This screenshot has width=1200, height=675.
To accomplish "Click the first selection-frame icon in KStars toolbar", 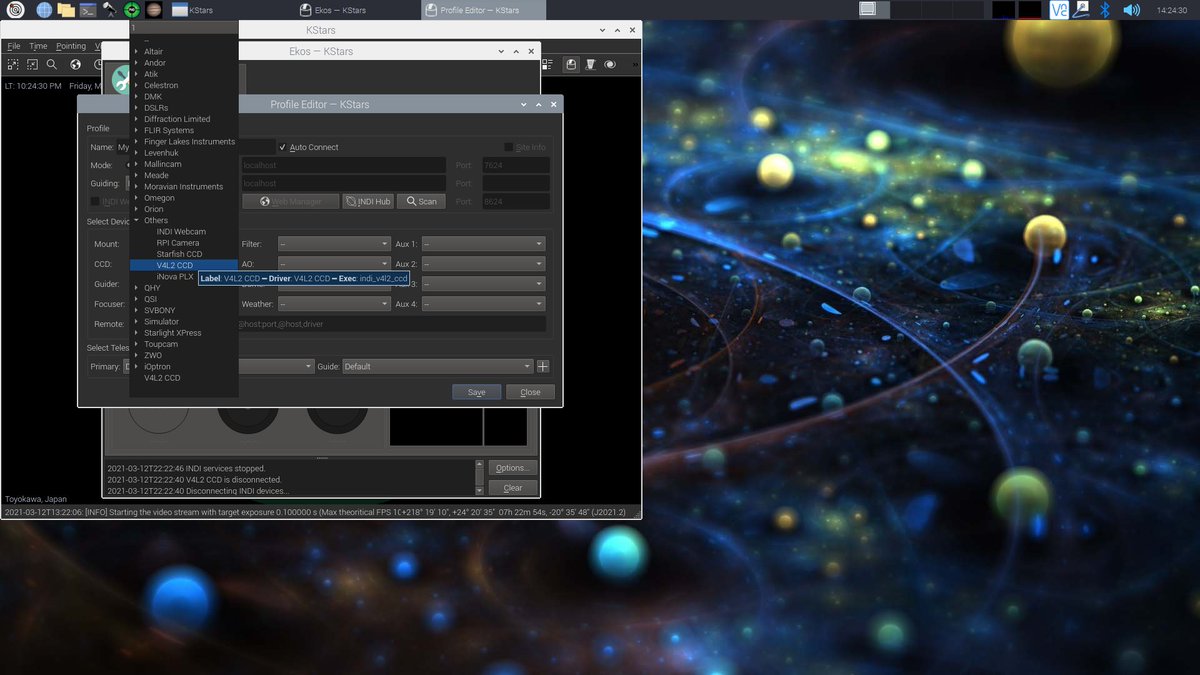I will pyautogui.click(x=13, y=64).
